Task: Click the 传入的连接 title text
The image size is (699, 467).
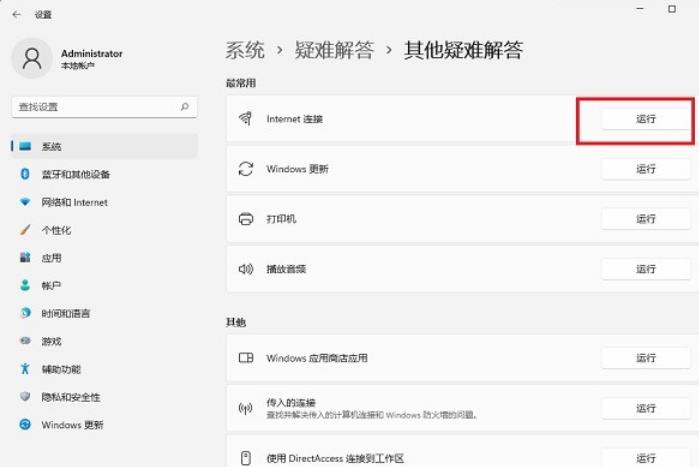Action: pos(291,402)
